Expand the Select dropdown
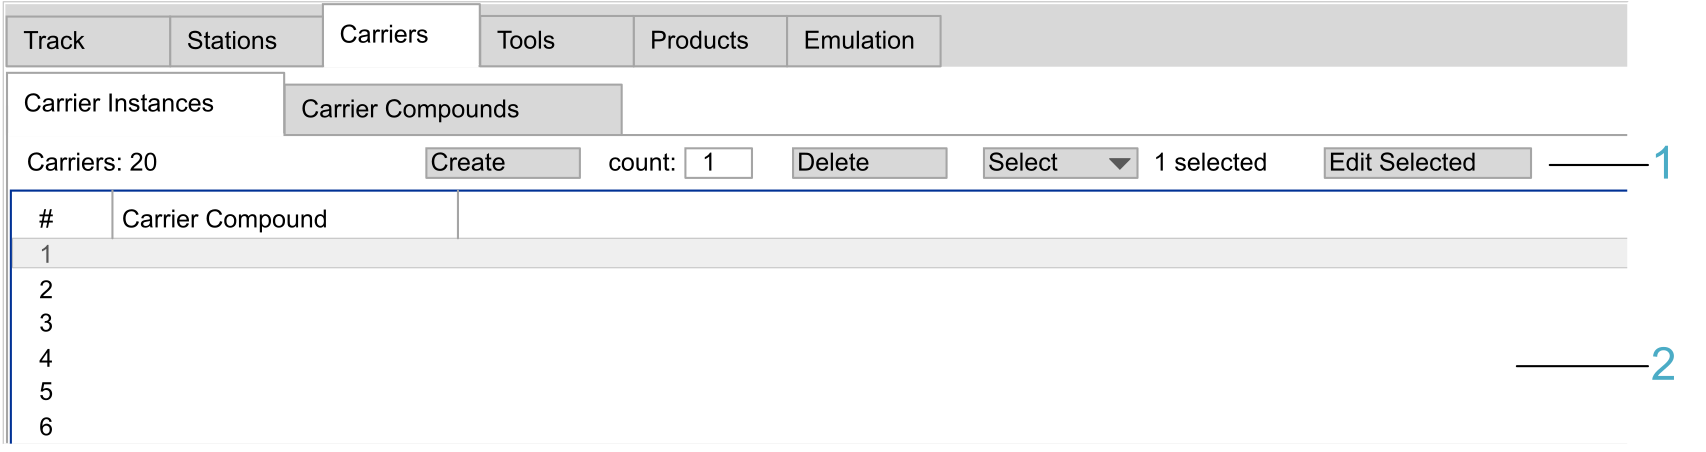The image size is (1706, 452). pyautogui.click(x=1060, y=163)
